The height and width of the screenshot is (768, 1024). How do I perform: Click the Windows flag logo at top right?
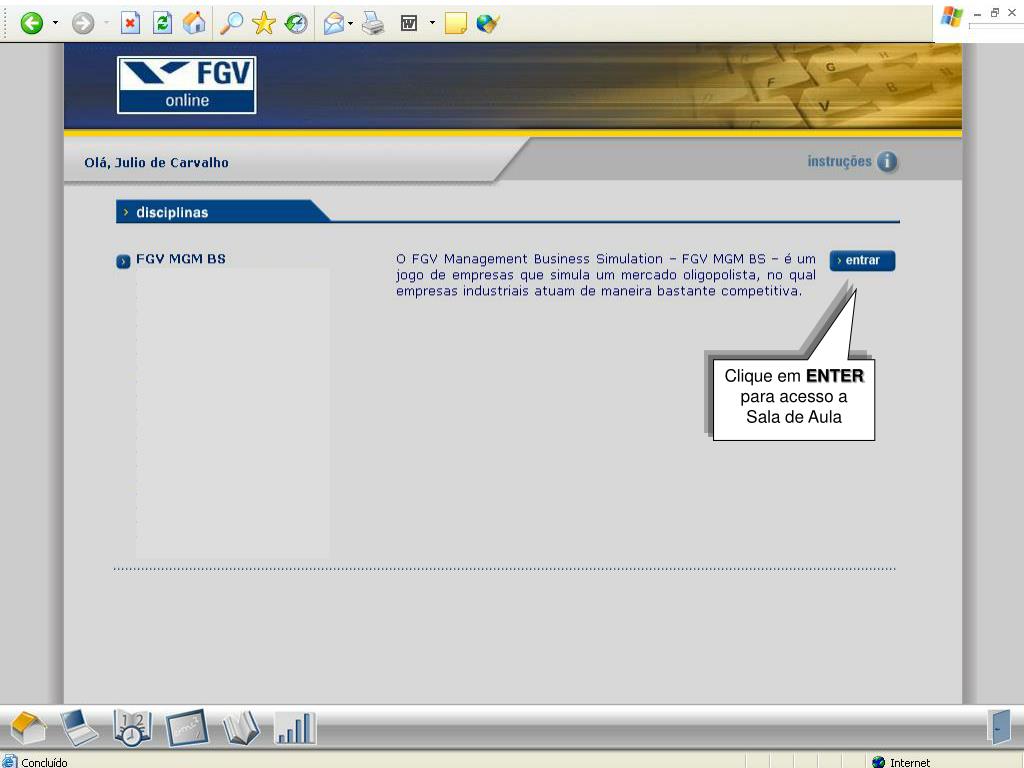pos(952,16)
